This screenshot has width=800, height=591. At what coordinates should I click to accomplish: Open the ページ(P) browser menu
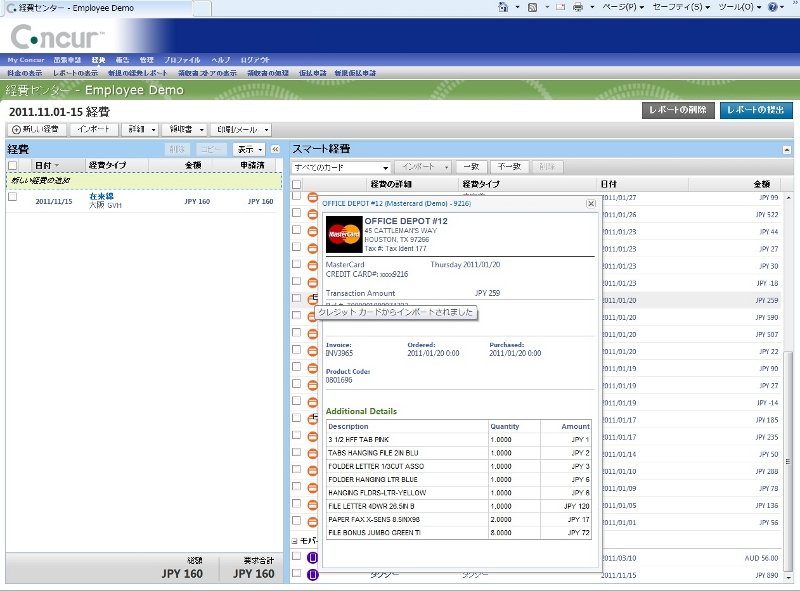tap(623, 7)
